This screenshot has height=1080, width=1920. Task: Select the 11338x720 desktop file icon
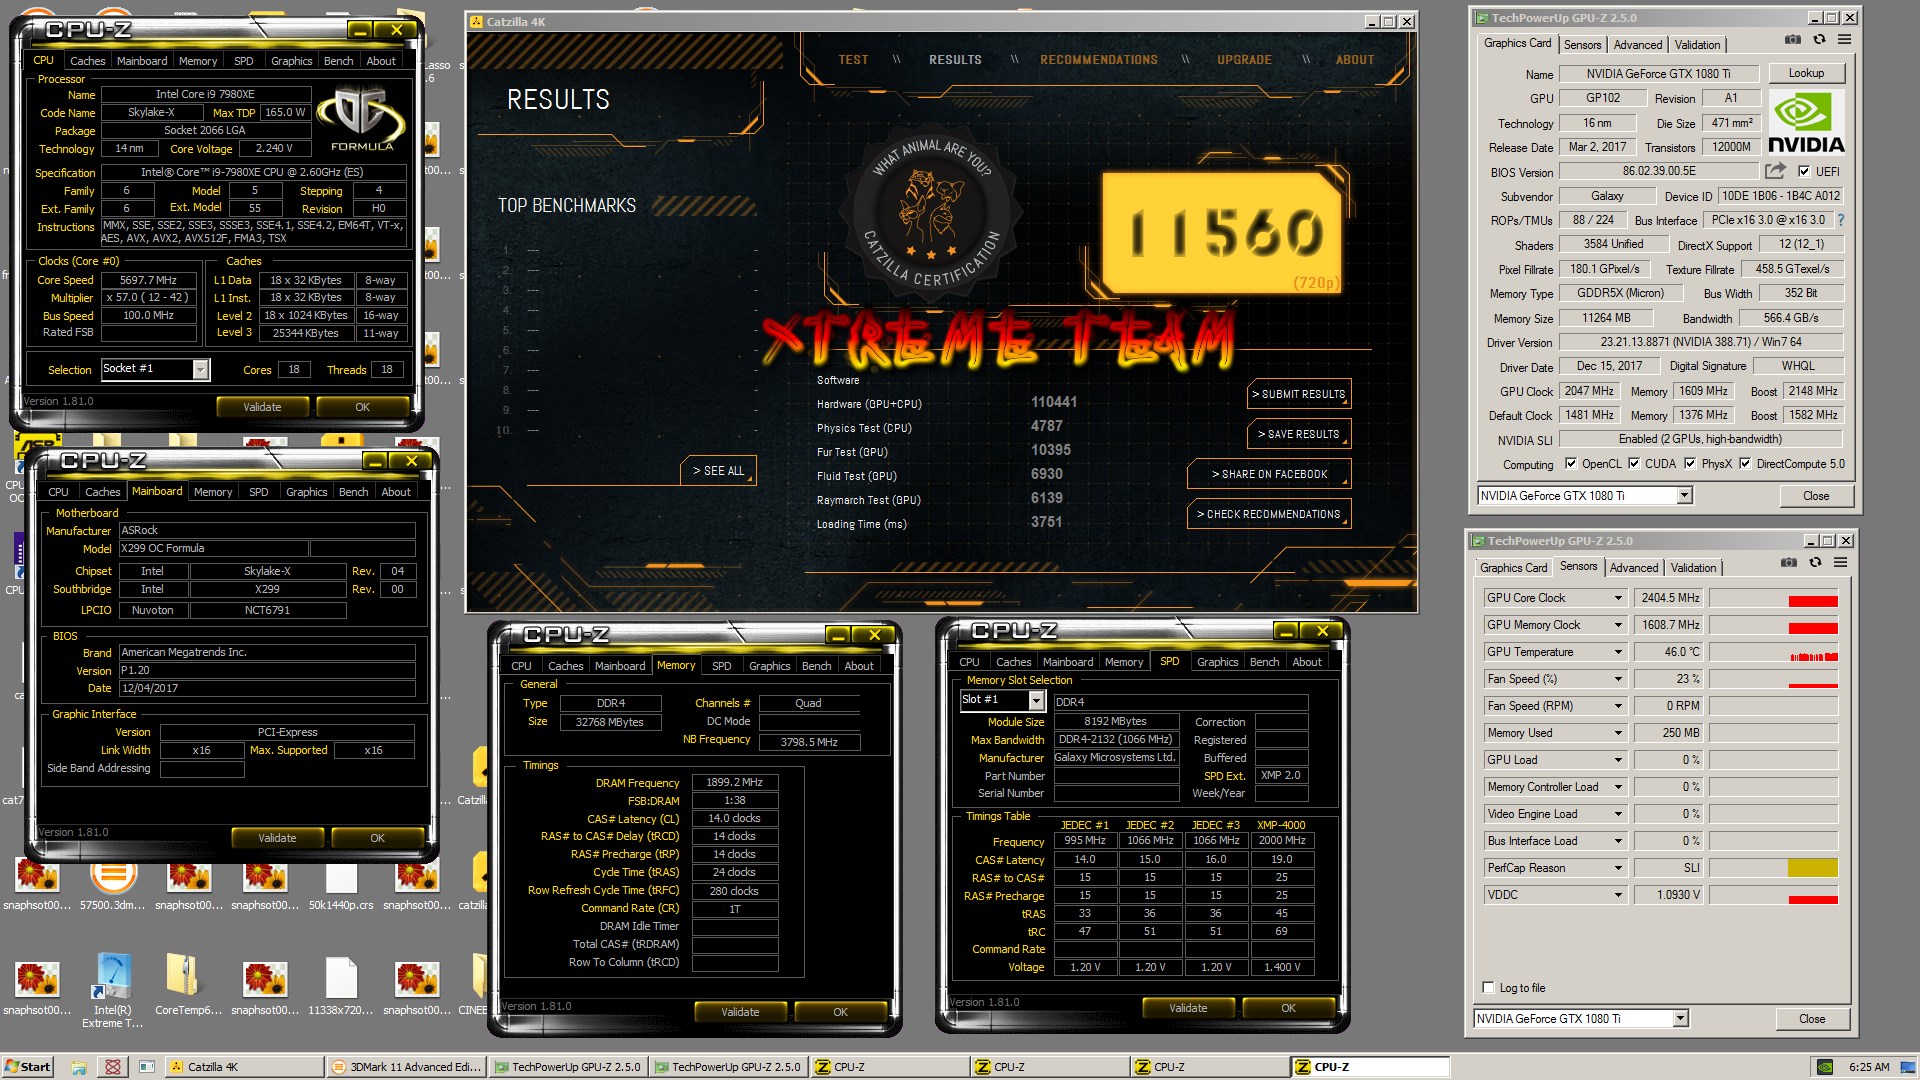click(x=341, y=985)
